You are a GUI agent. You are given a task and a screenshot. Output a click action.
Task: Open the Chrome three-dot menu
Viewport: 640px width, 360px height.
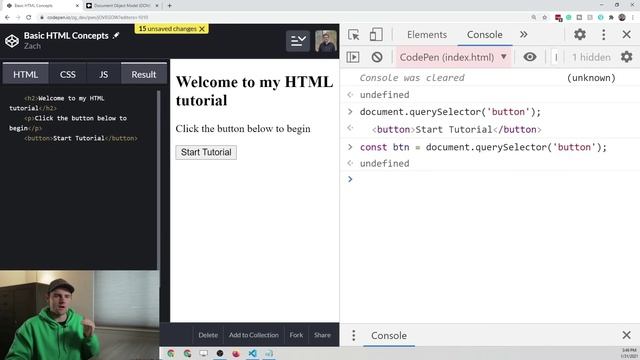tap(633, 18)
